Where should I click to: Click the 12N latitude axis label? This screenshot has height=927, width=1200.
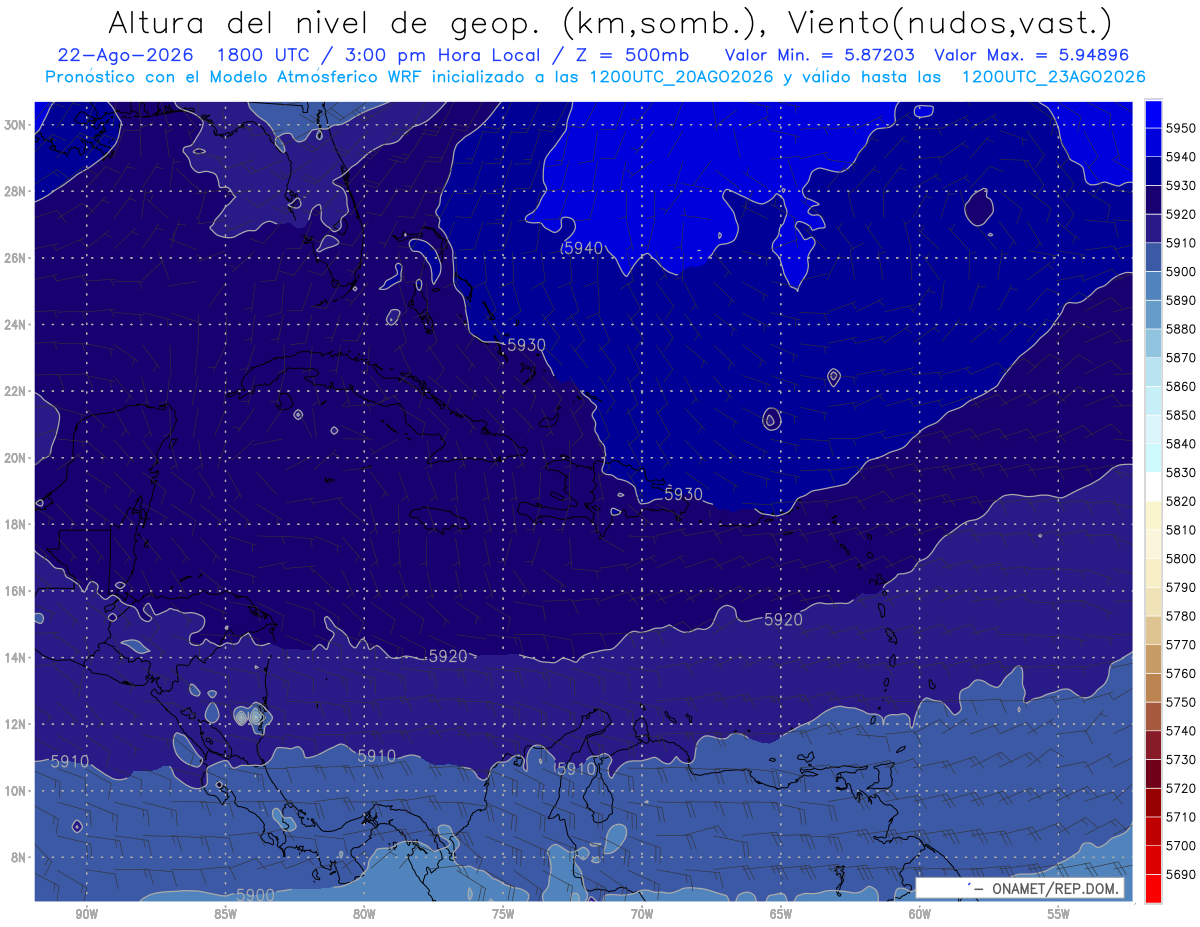pos(16,724)
